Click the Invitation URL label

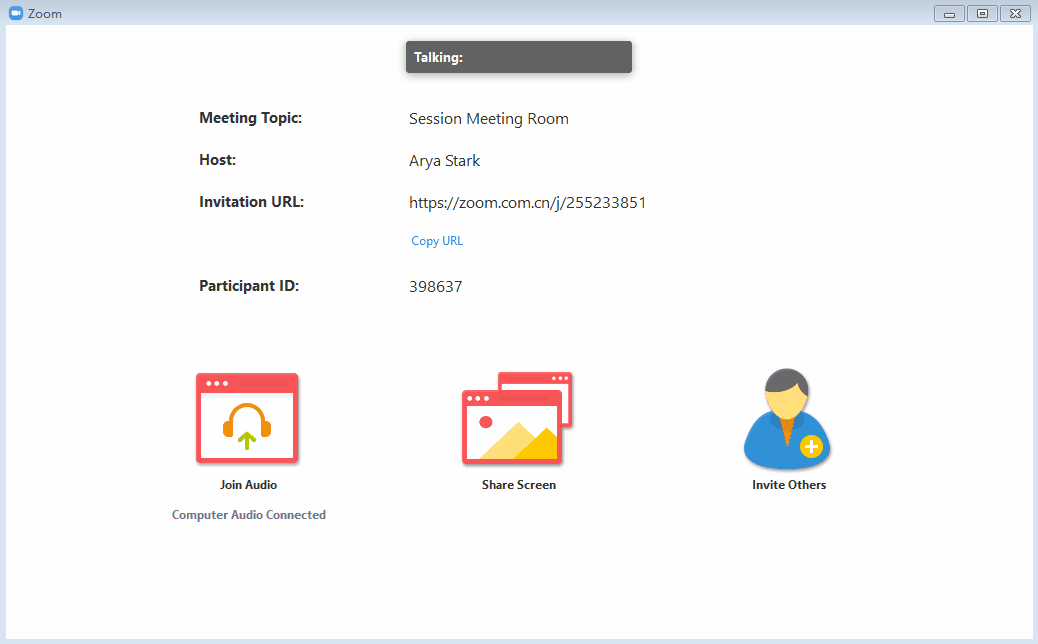tap(252, 202)
